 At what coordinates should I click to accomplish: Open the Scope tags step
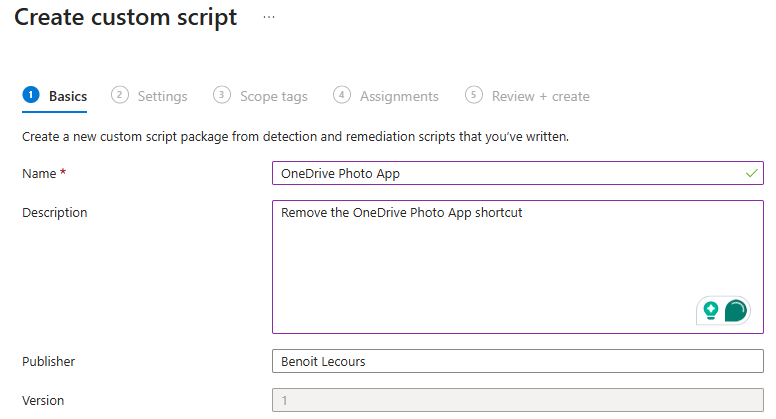pos(260,96)
